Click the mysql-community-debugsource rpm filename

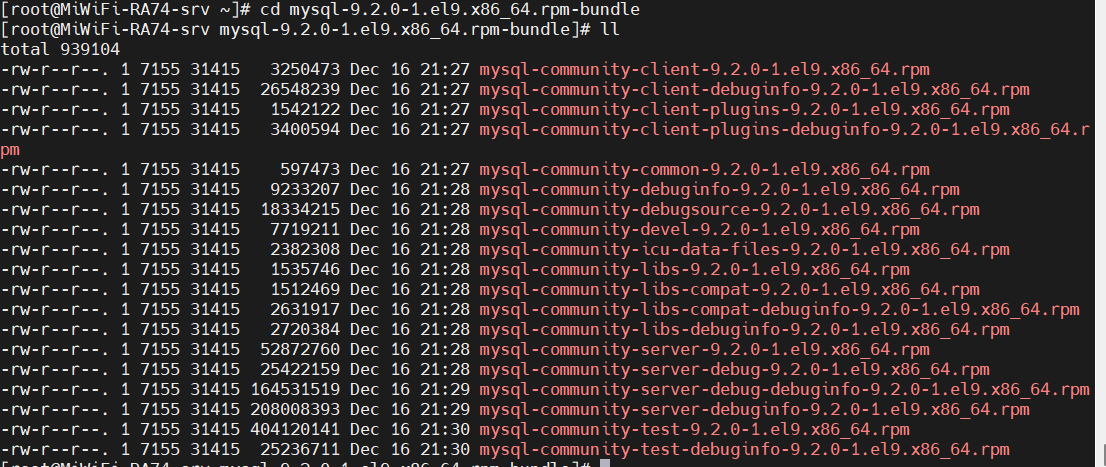coord(729,210)
